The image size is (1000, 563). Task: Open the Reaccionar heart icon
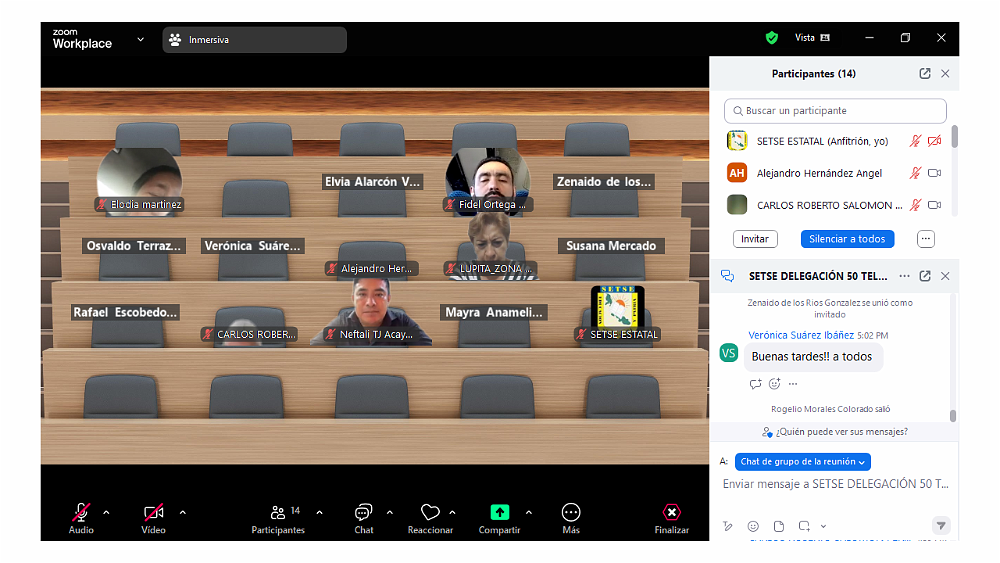tap(430, 513)
